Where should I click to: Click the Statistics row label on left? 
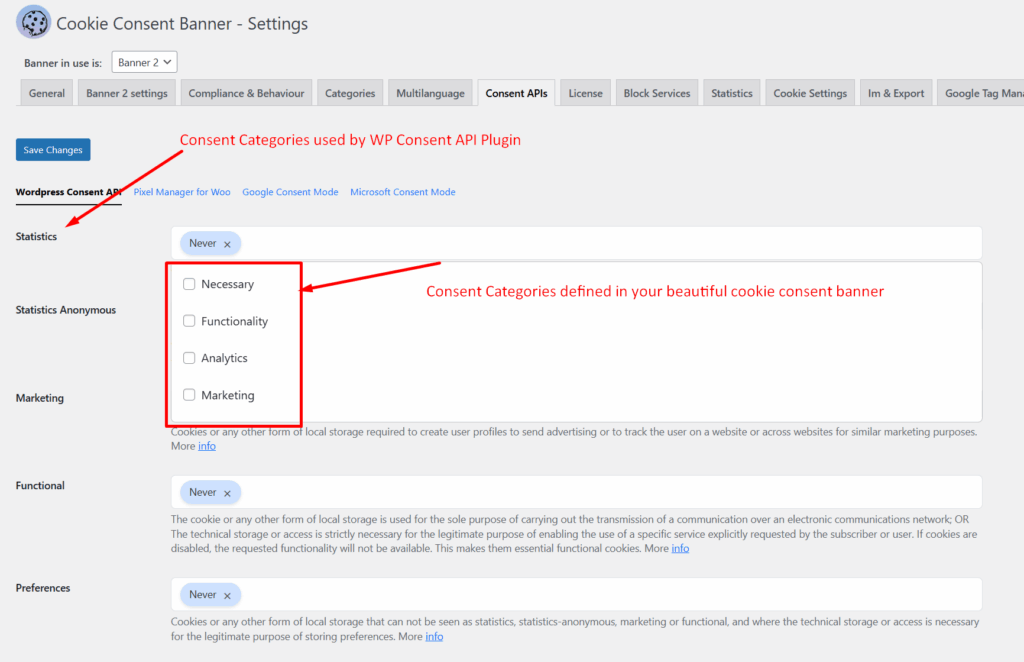point(37,236)
